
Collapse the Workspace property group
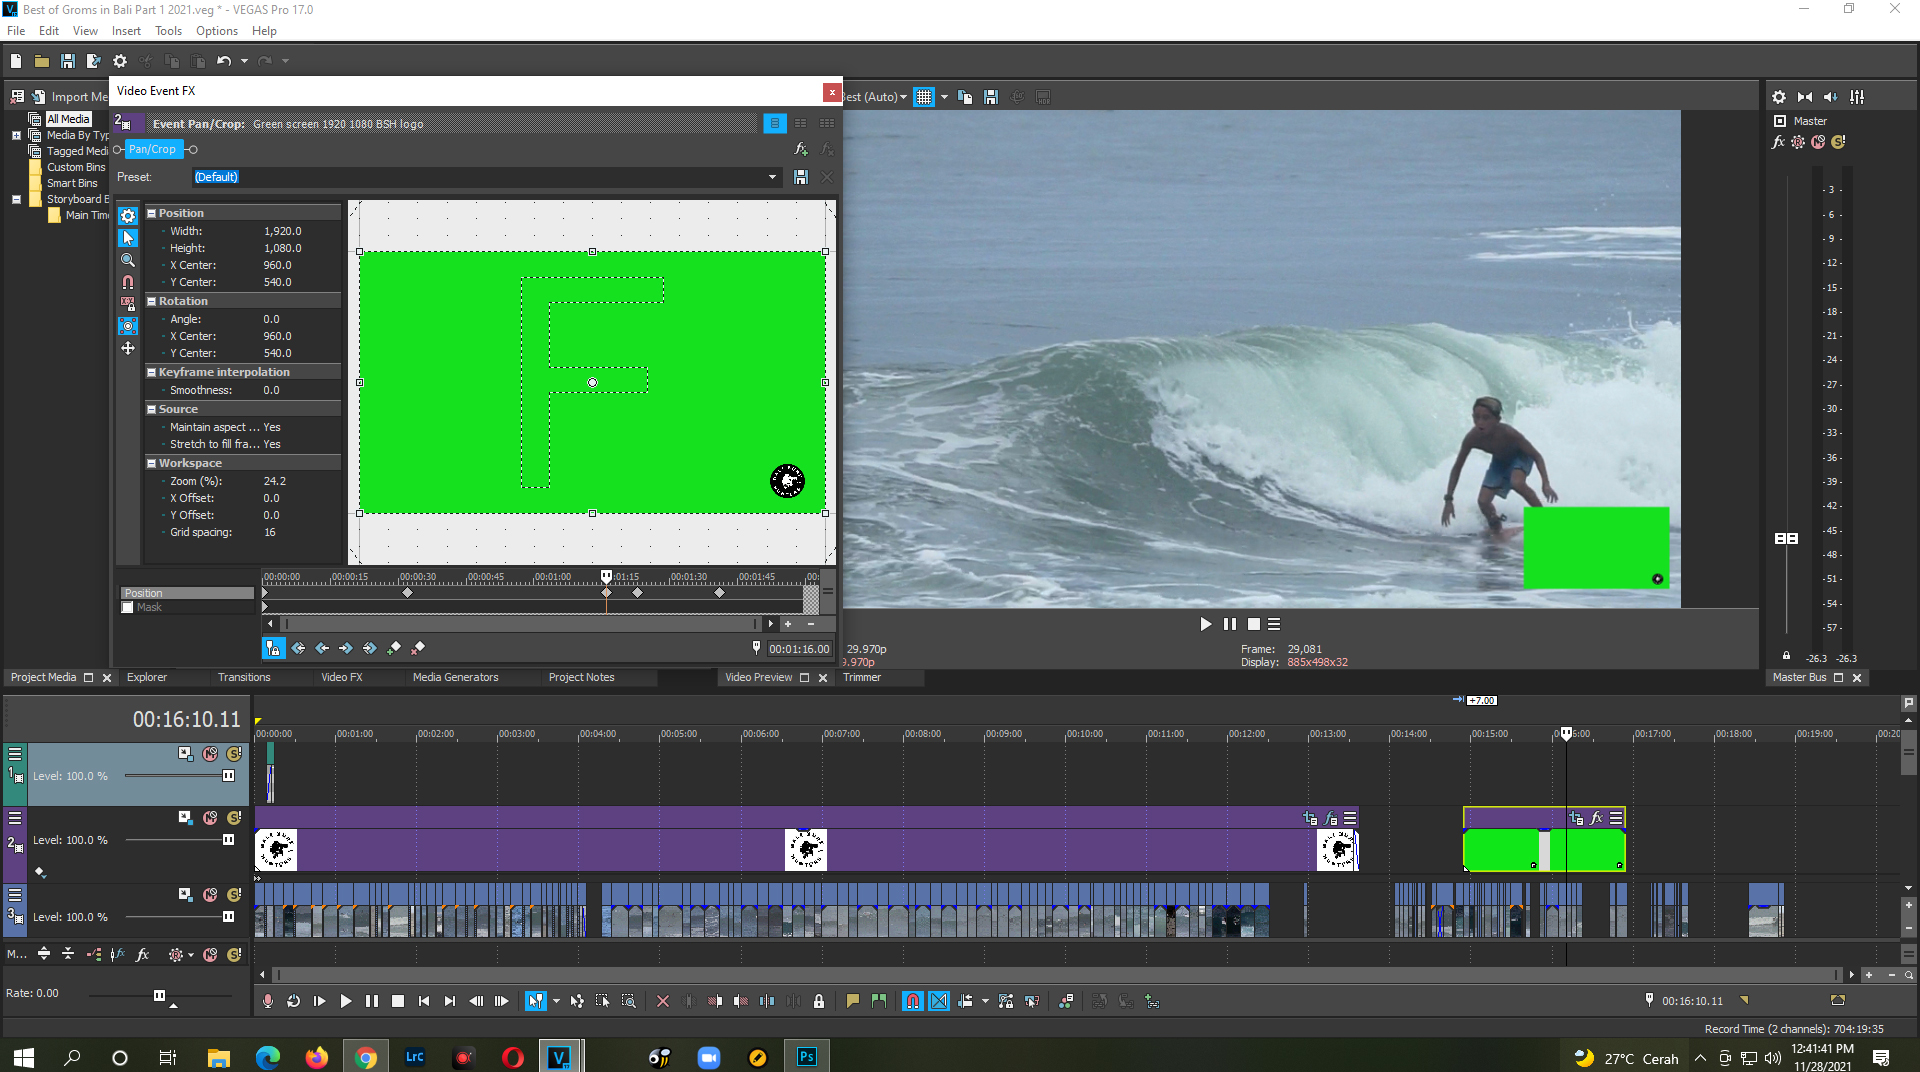tap(152, 463)
